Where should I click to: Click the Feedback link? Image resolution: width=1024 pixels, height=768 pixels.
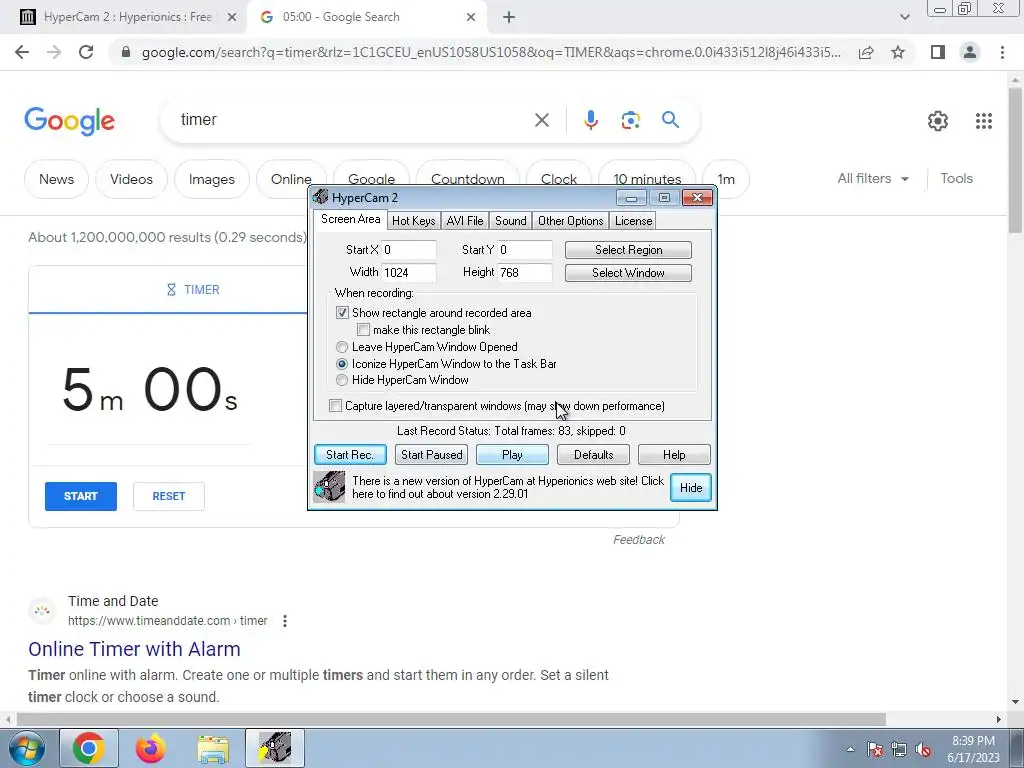pyautogui.click(x=639, y=539)
